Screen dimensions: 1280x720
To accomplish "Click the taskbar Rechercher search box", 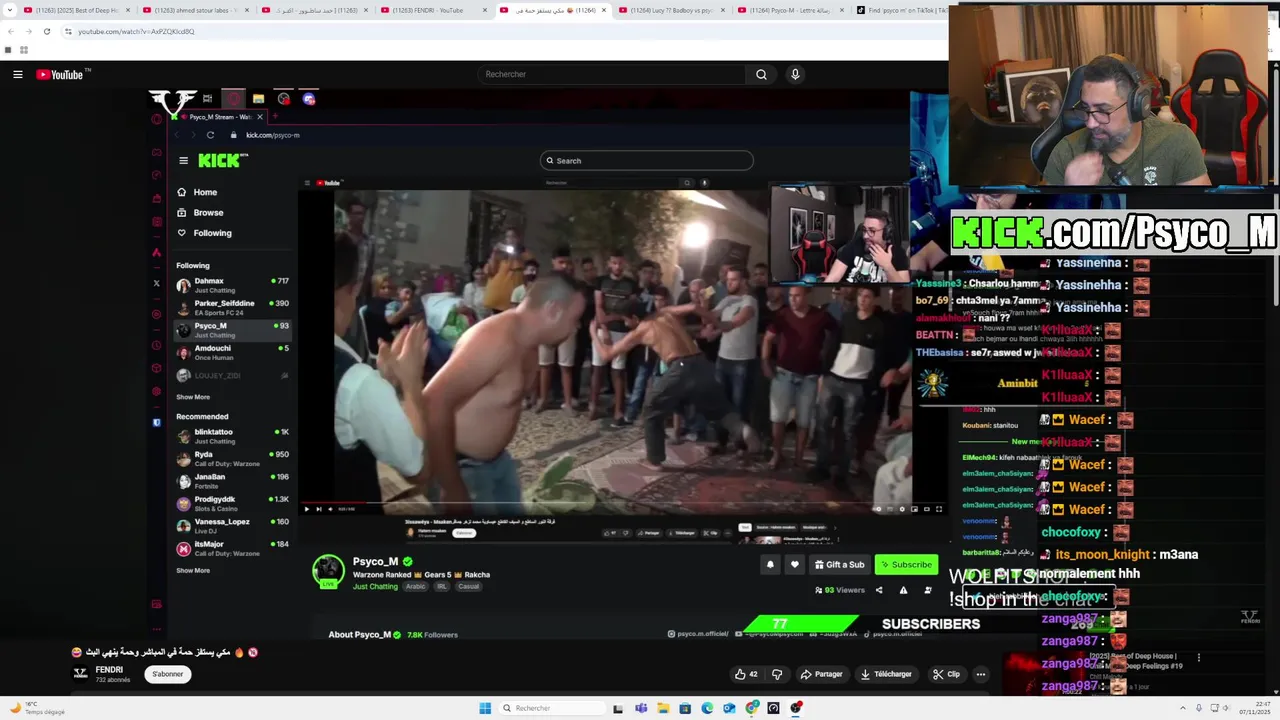I will (x=552, y=708).
